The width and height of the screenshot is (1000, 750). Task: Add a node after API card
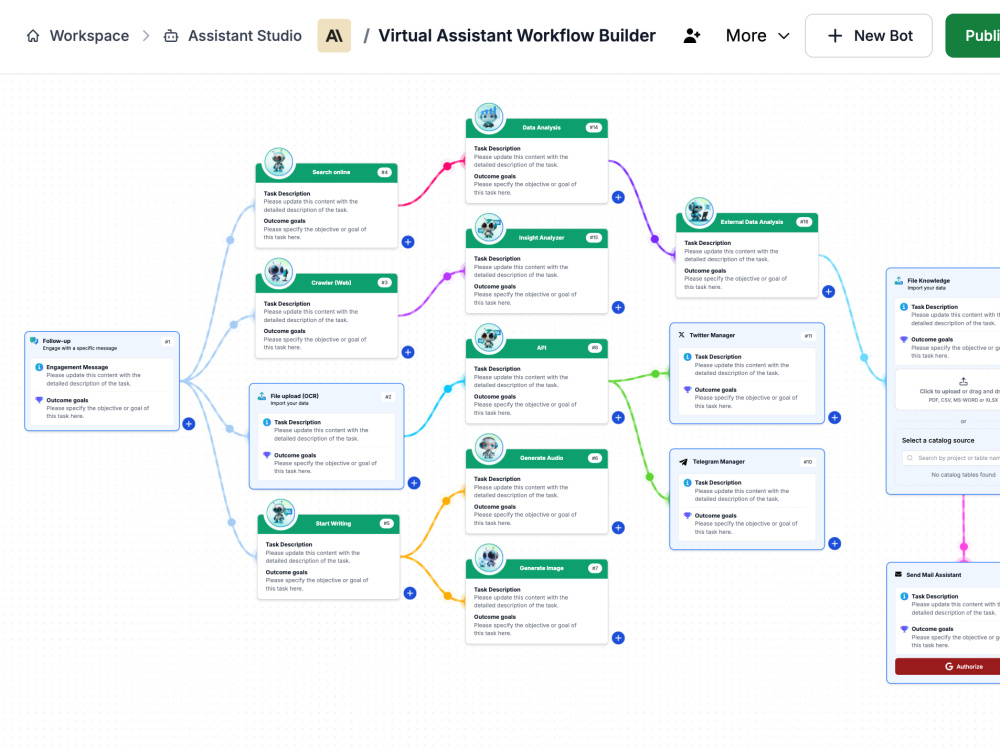(618, 418)
